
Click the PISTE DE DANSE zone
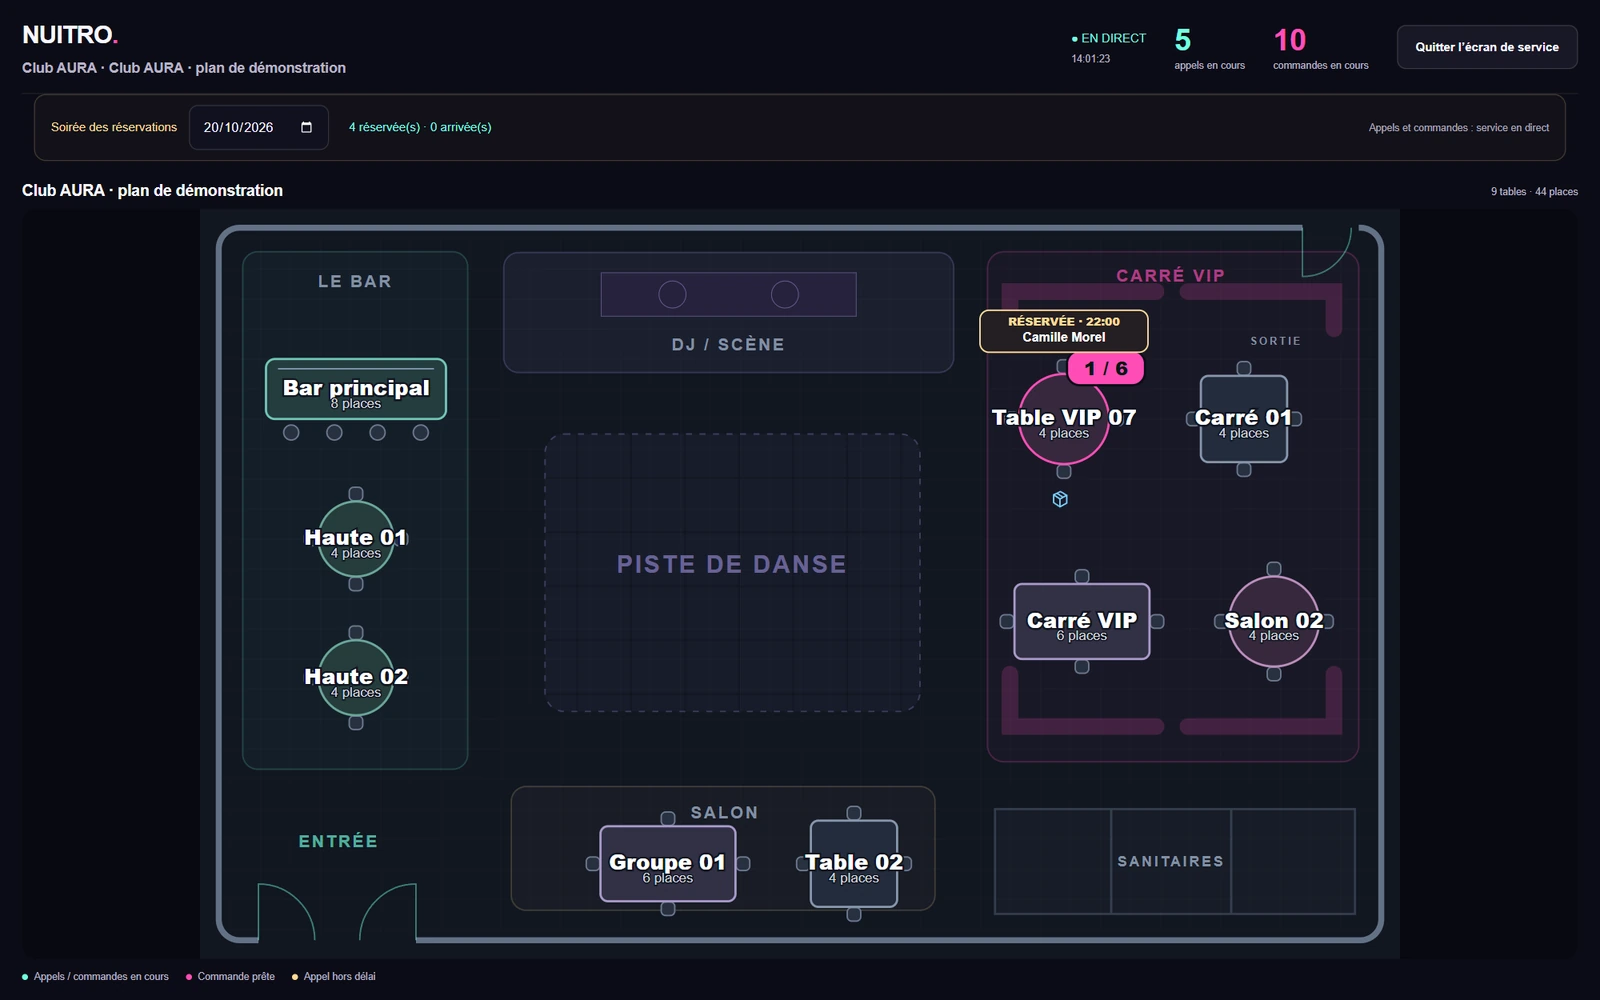[732, 572]
